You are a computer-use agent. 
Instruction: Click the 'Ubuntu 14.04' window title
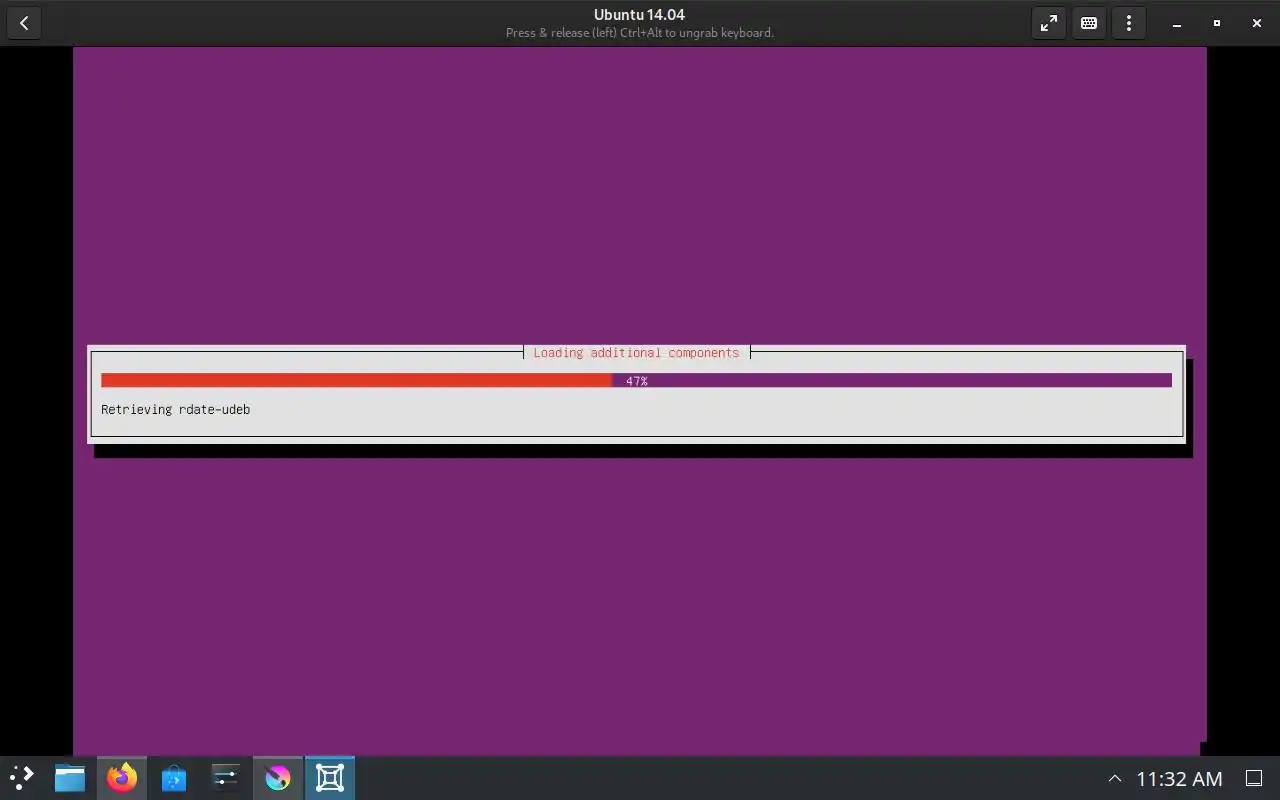639,14
